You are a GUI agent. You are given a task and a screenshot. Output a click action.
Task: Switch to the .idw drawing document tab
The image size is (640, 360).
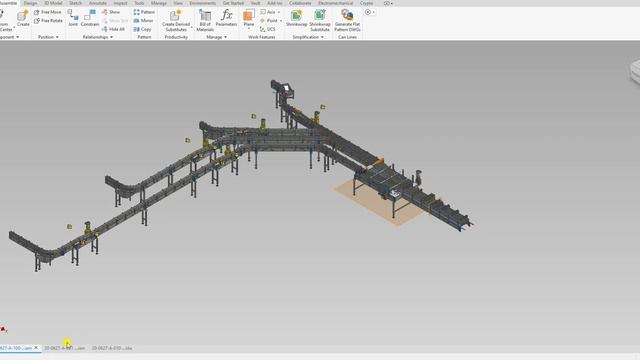point(112,348)
